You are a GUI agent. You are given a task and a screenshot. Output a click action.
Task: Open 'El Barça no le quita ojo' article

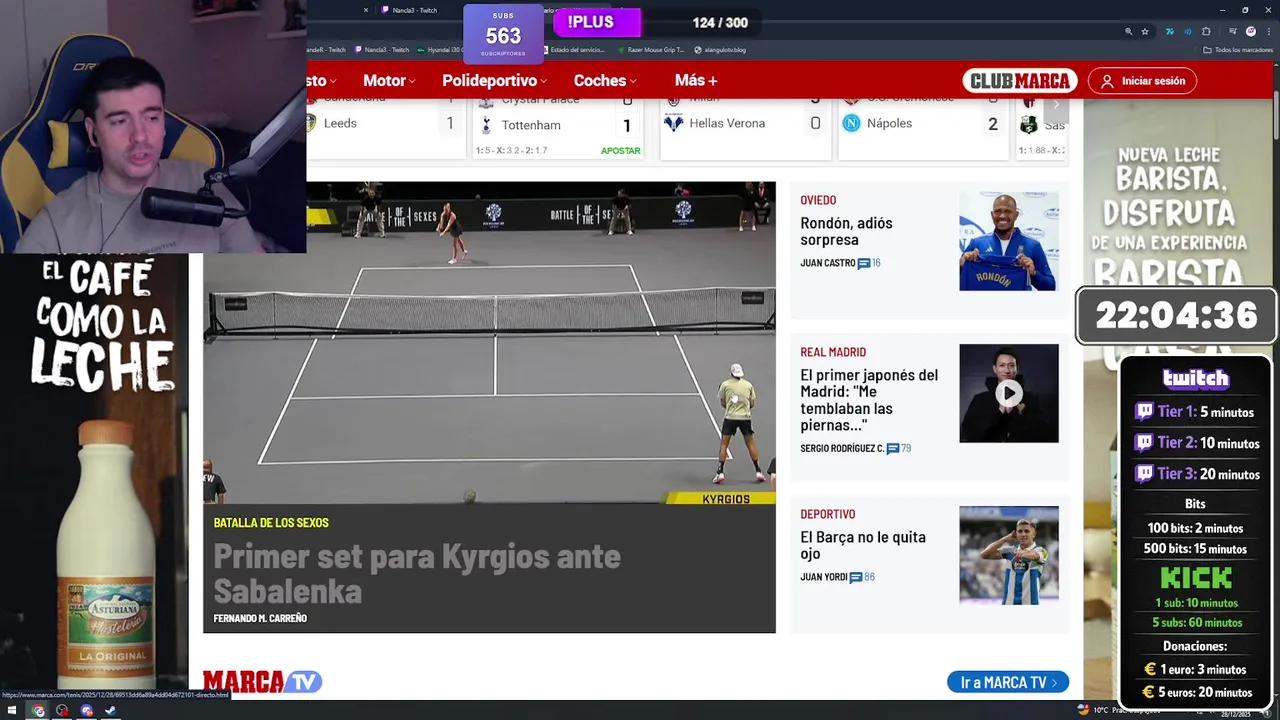pos(863,545)
